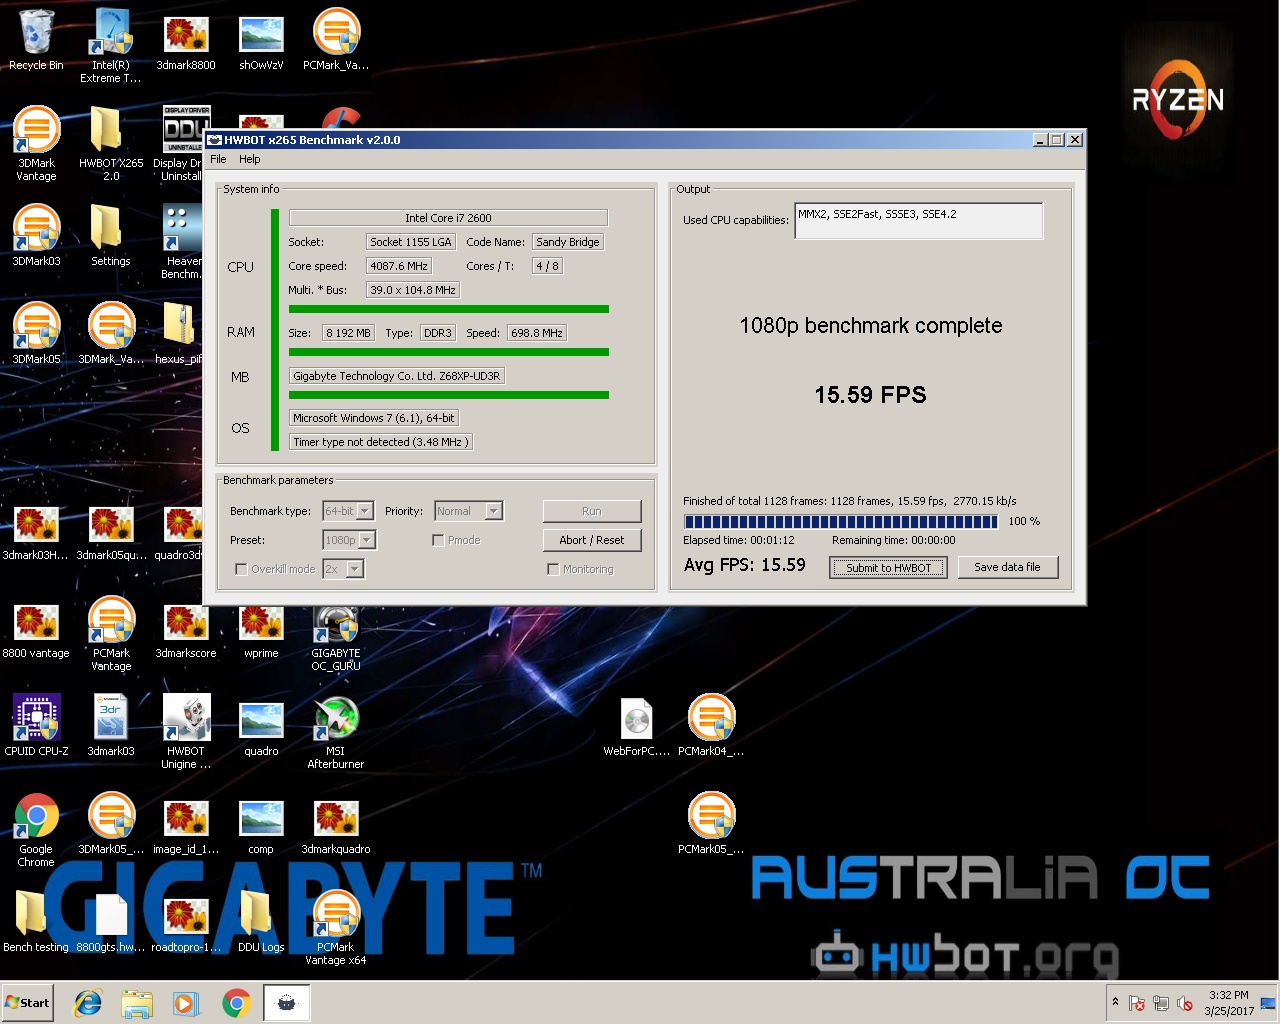Toggle the Monitoring checkbox
Viewport: 1280px width, 1024px height.
coord(553,569)
